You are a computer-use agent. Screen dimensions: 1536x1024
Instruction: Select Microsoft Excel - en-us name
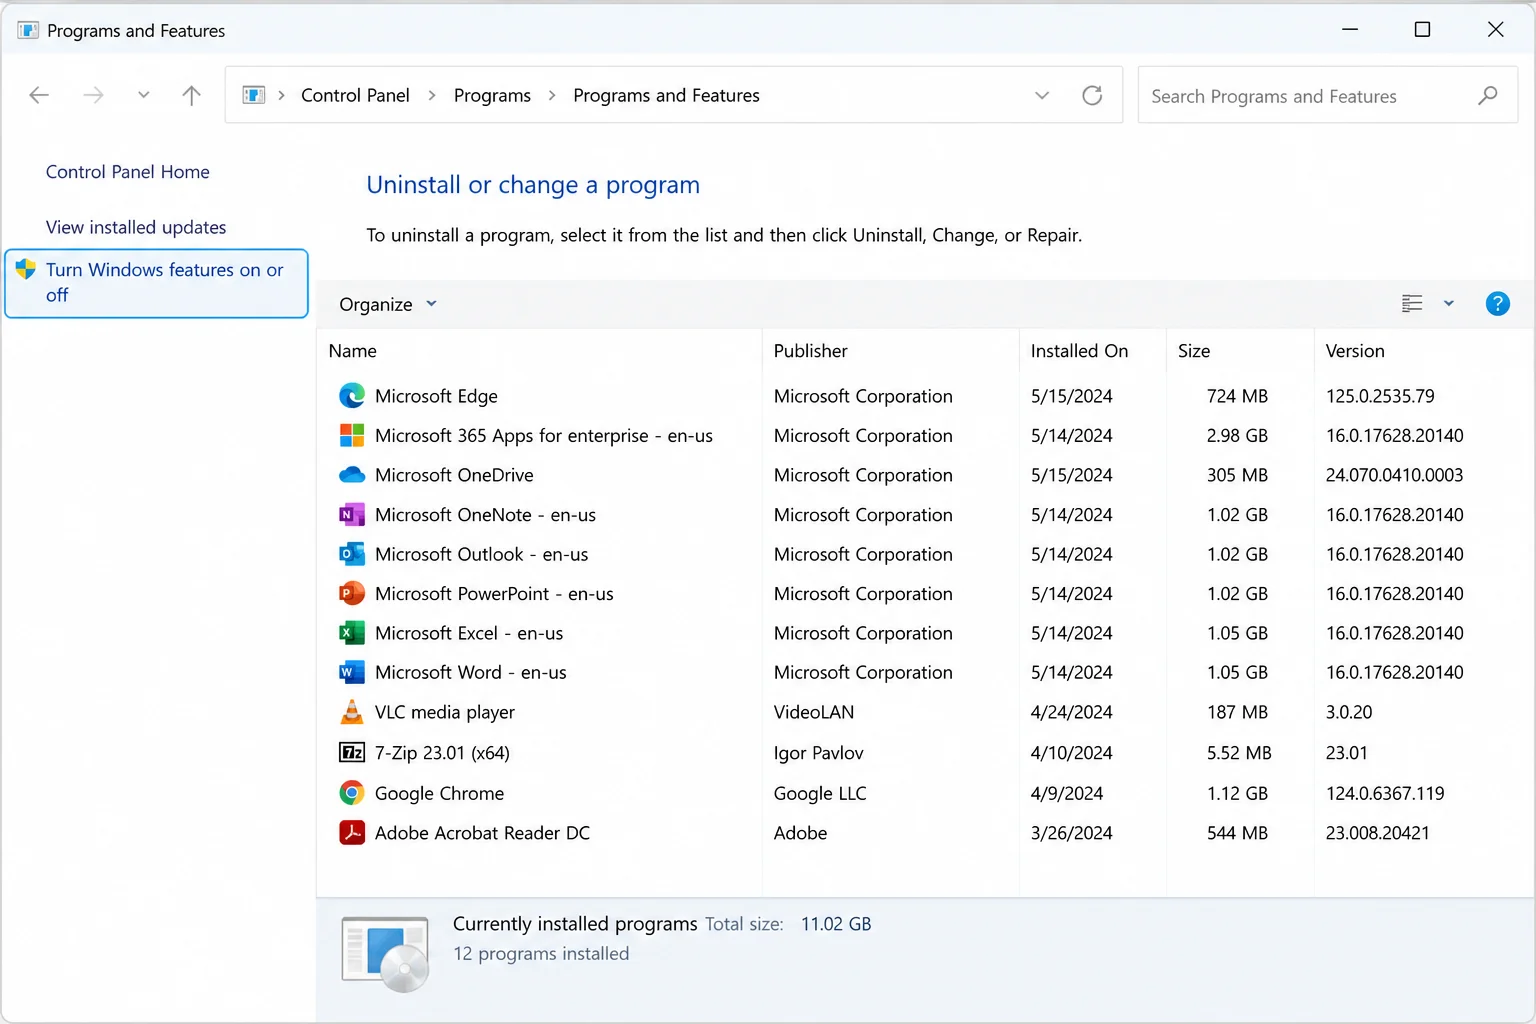point(469,633)
